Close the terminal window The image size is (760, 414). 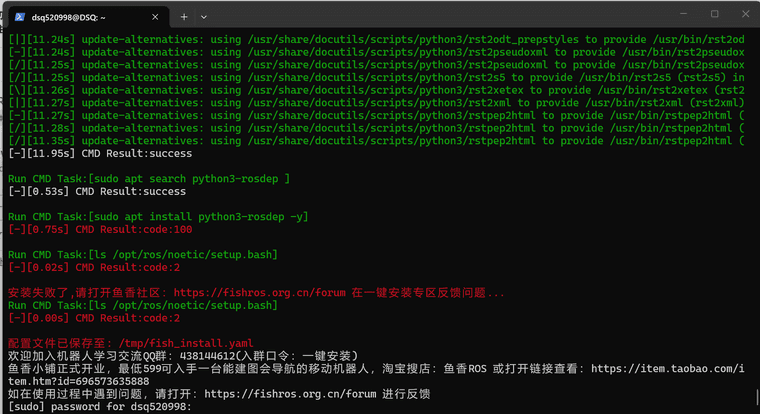click(745, 14)
